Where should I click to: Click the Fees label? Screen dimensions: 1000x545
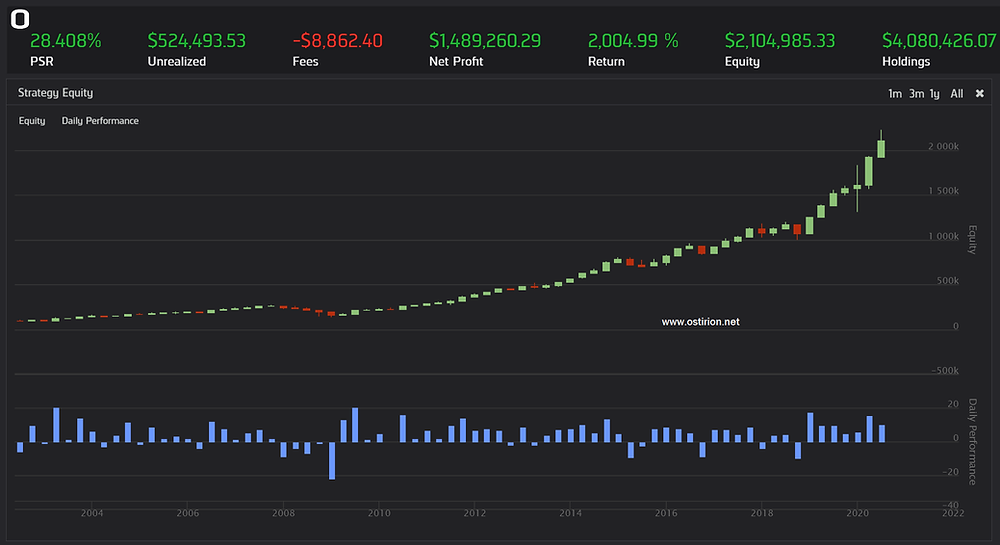(305, 61)
